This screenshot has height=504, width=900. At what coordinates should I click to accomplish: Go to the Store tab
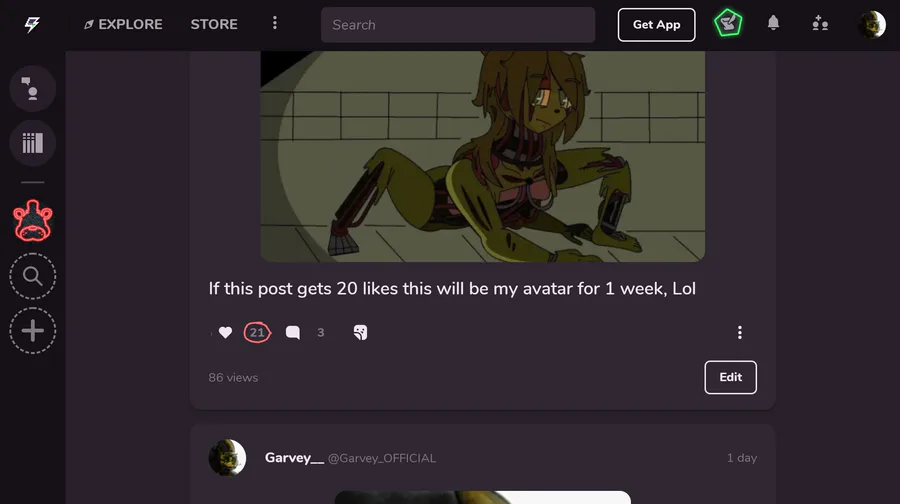tap(214, 24)
